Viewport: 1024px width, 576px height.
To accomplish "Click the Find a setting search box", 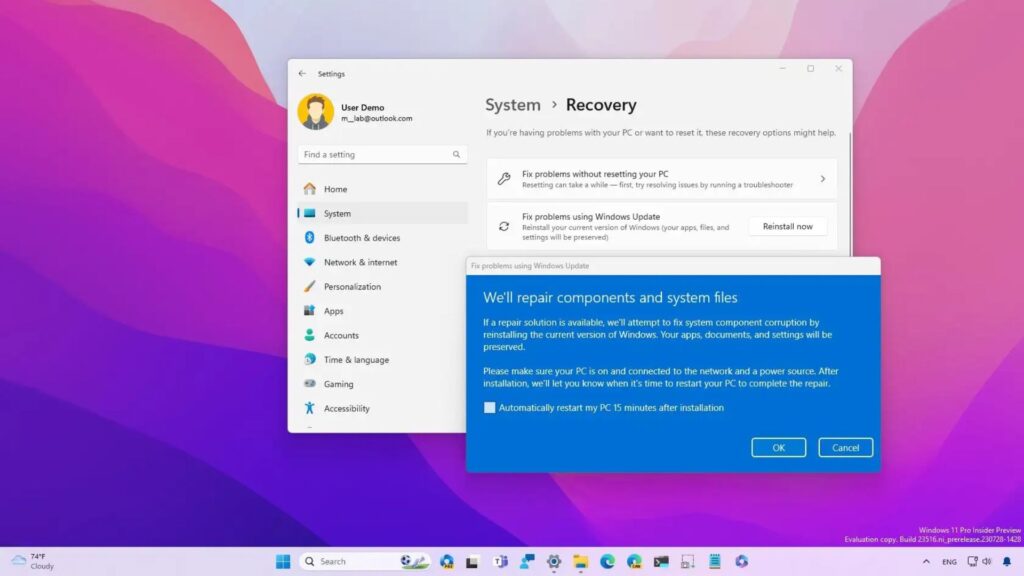I will coord(381,155).
